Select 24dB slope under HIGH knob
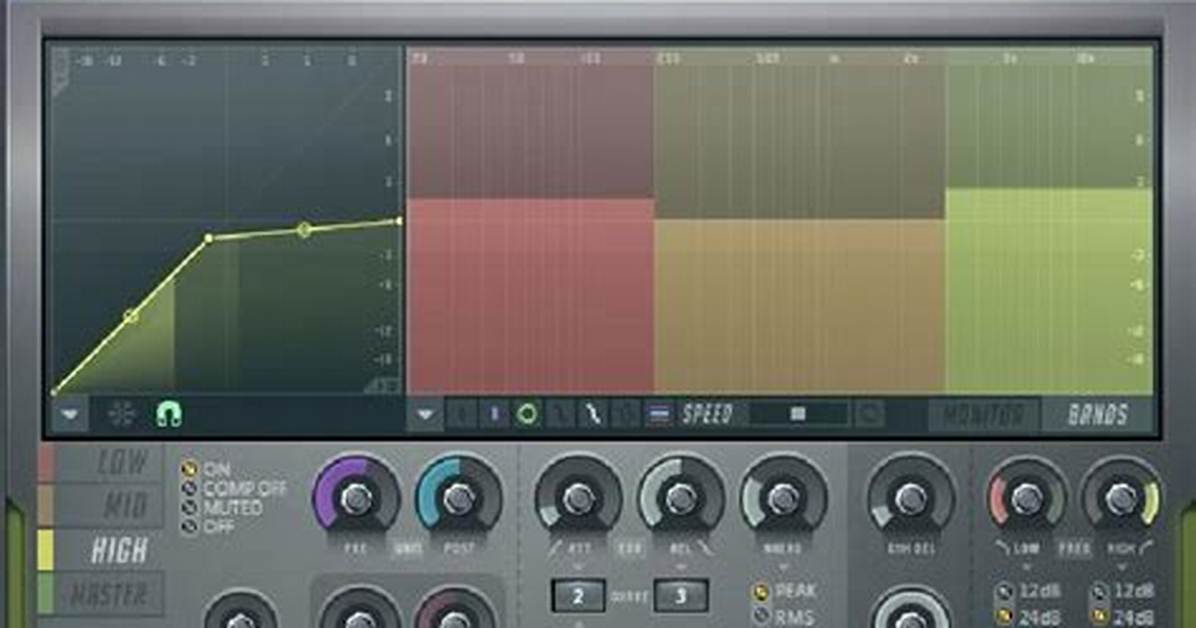1196x628 pixels. tap(1122, 616)
